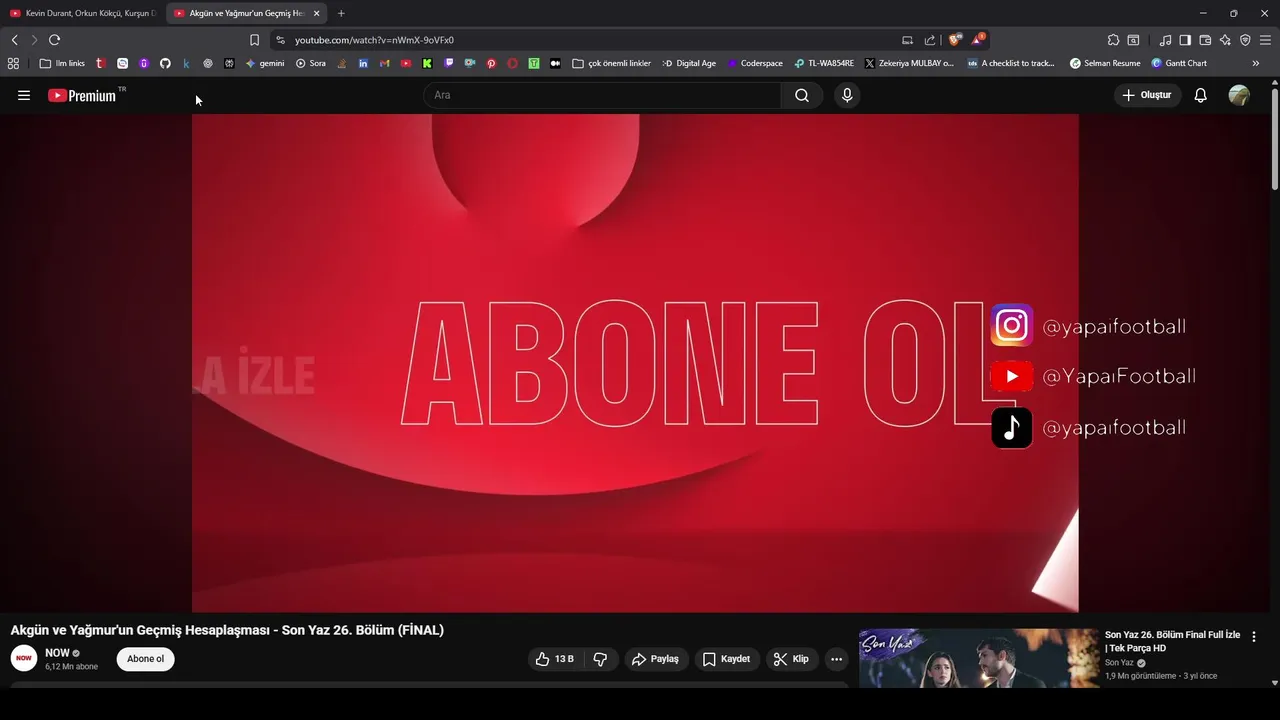Image resolution: width=1280 pixels, height=720 pixels.
Task: Toggle the browser sidebar panel icon
Action: tap(1185, 40)
